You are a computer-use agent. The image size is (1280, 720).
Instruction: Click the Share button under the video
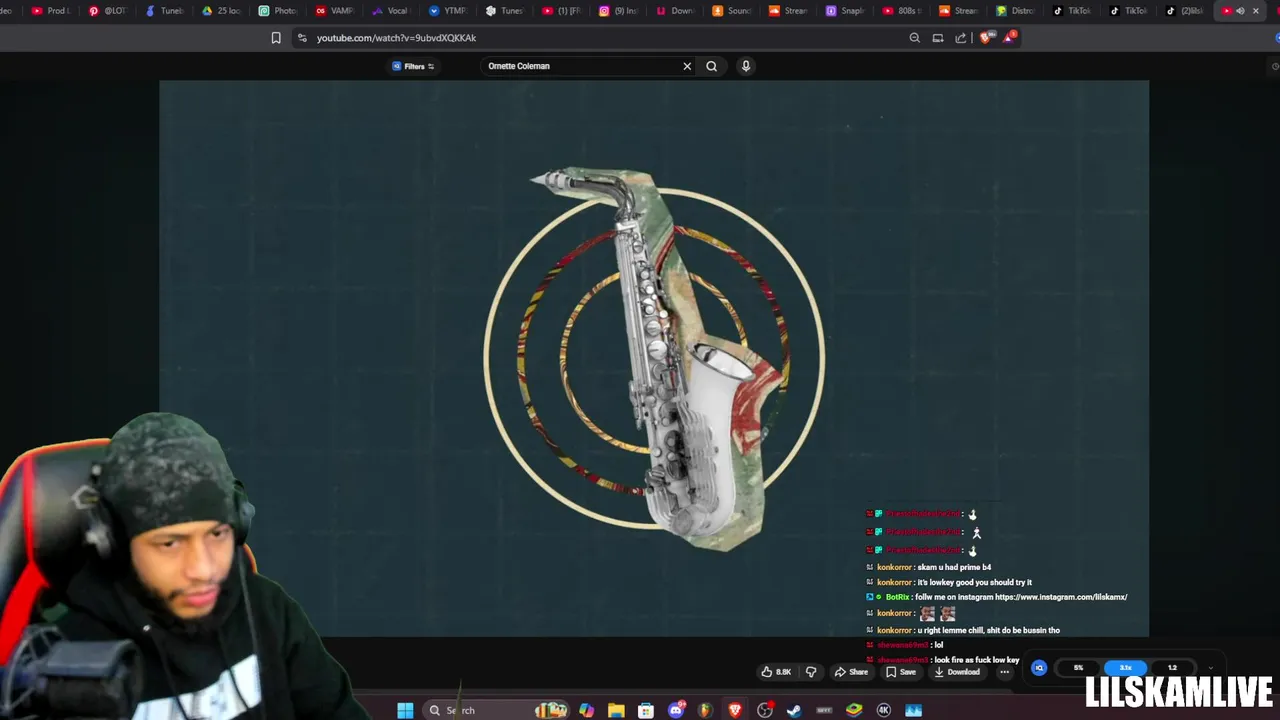(852, 672)
